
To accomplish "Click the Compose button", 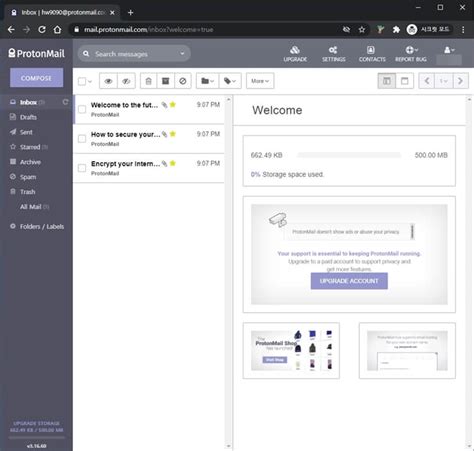I will click(x=36, y=78).
